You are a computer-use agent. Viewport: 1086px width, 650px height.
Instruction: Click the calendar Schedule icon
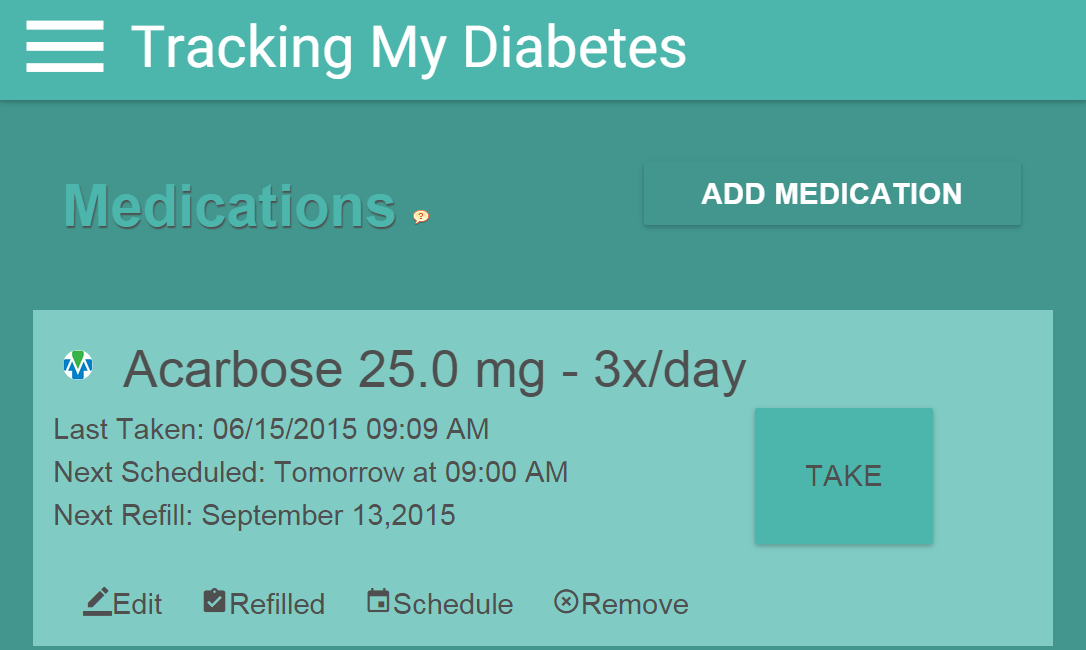378,601
